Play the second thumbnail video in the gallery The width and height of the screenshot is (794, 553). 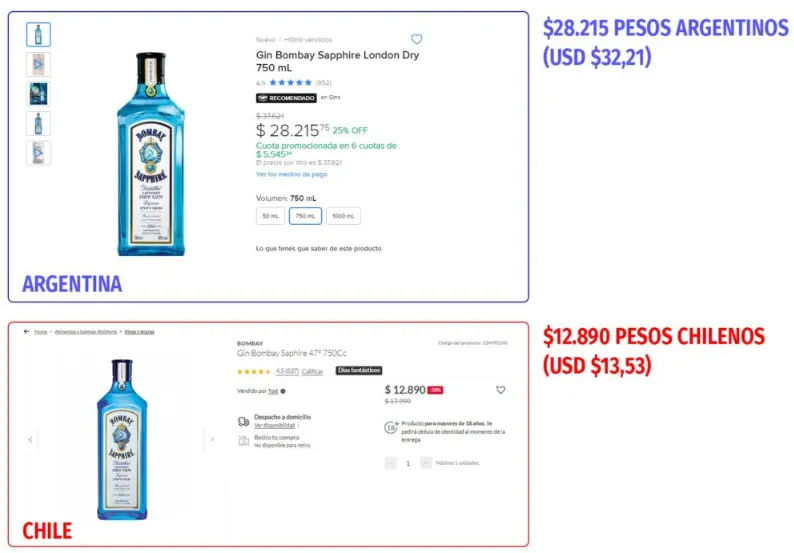pyautogui.click(x=38, y=64)
